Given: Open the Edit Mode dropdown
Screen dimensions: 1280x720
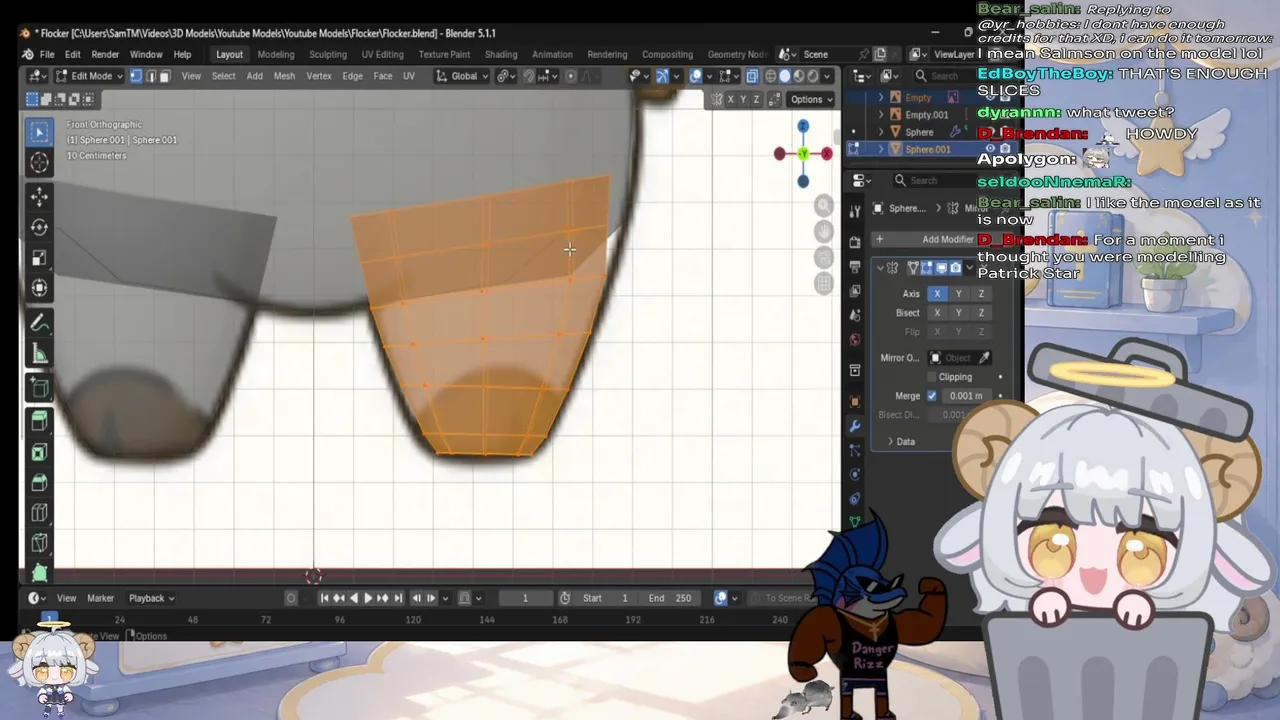Looking at the screenshot, I should pyautogui.click(x=89, y=76).
